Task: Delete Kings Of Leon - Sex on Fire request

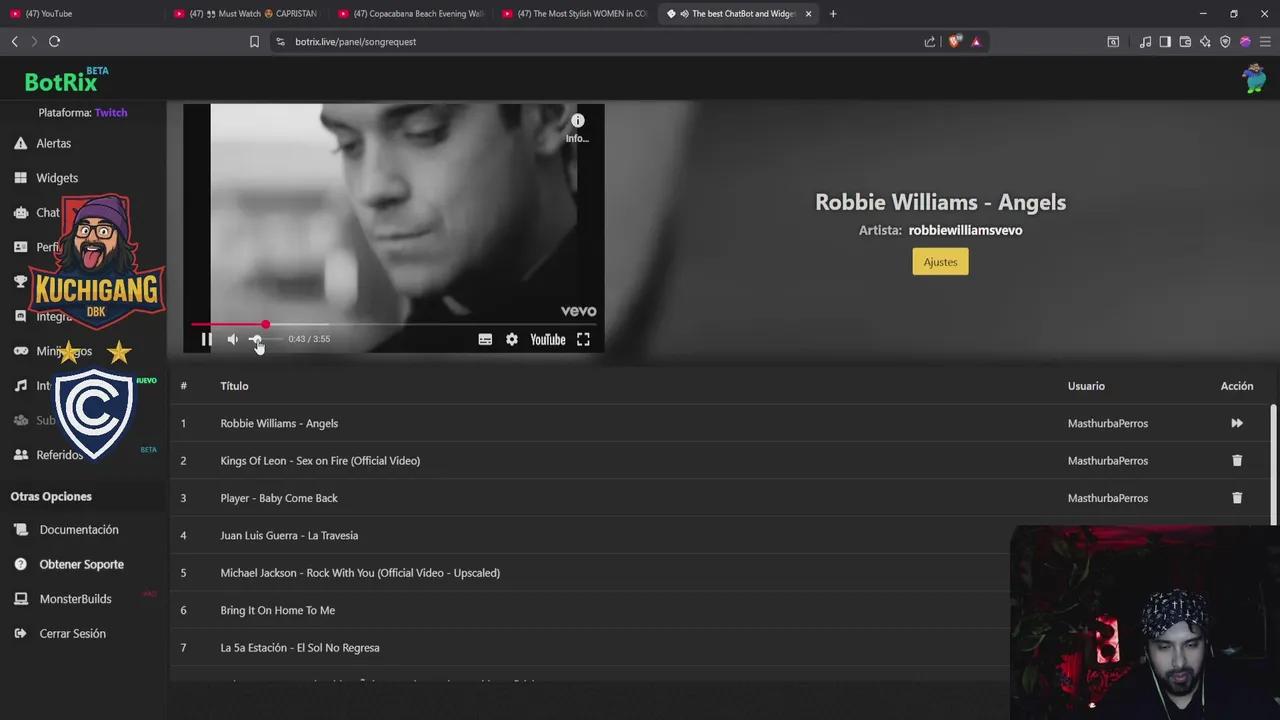Action: [x=1237, y=461]
